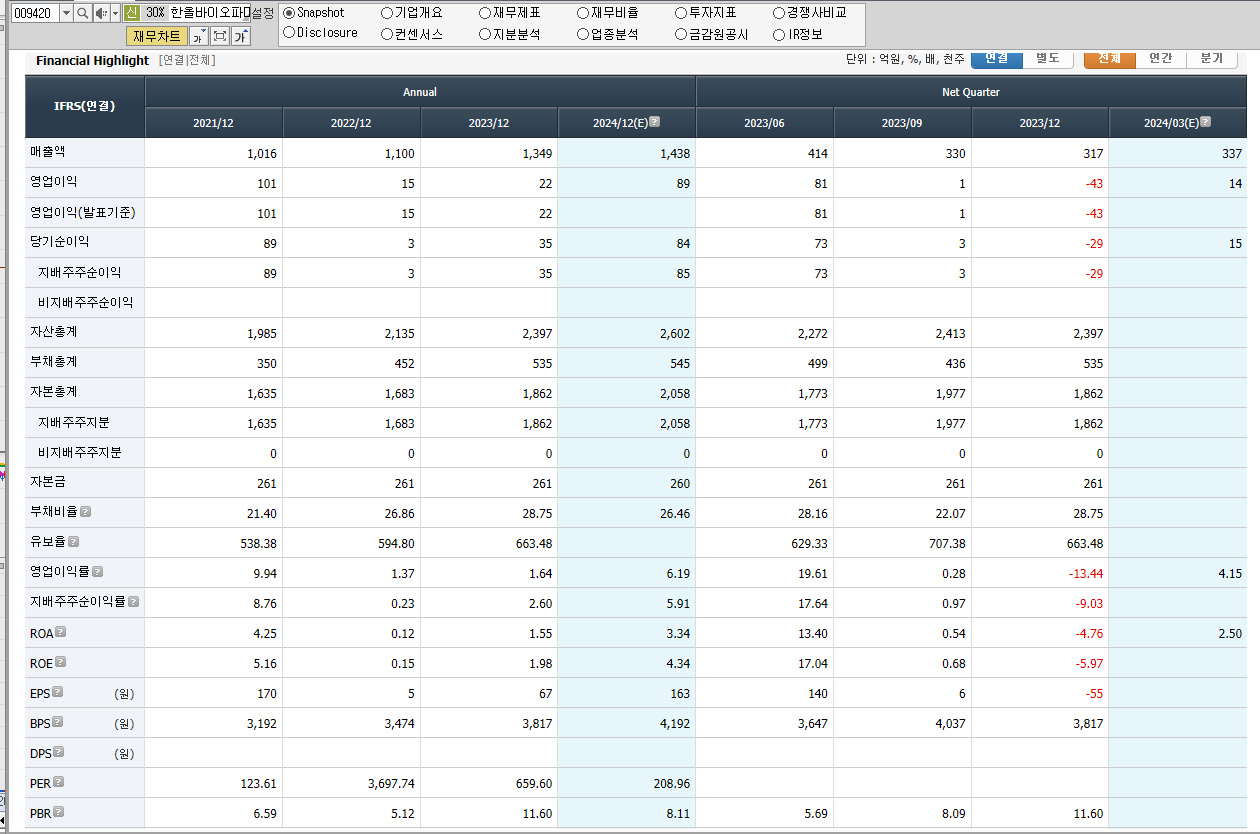
Task: Switch to the 연결 consolidated tab
Action: pyautogui.click(x=996, y=58)
